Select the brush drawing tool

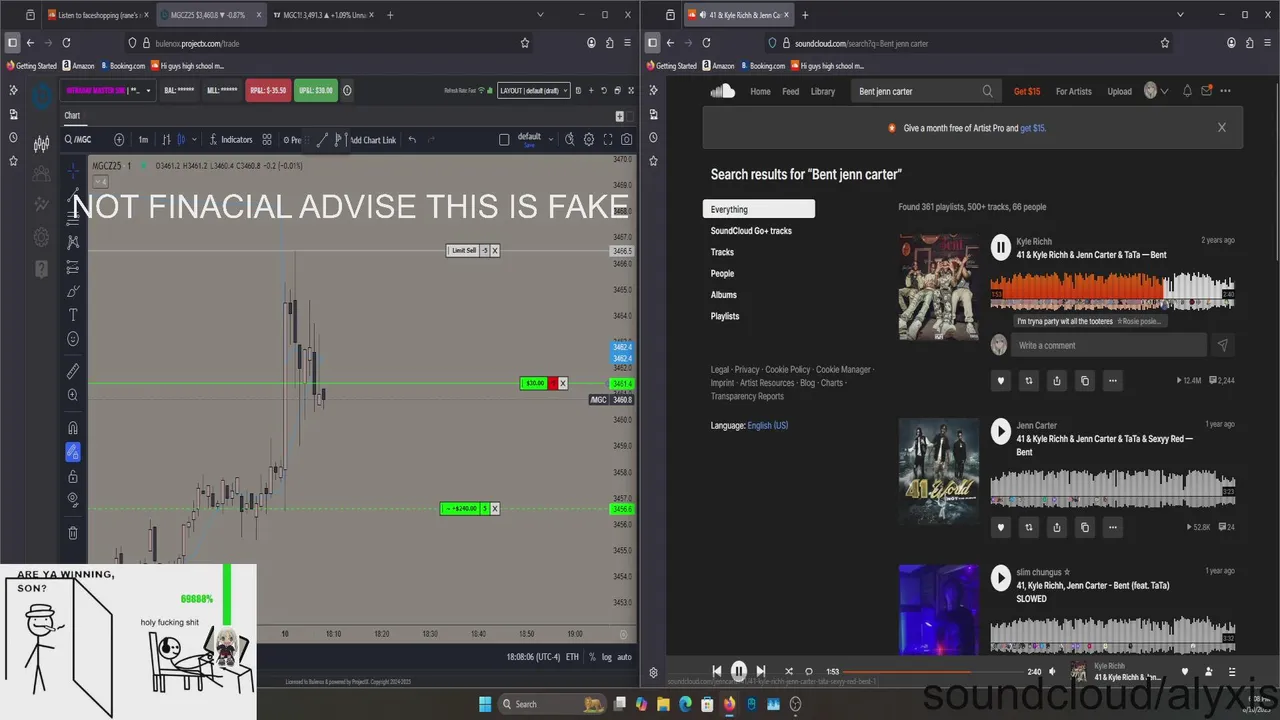[73, 291]
